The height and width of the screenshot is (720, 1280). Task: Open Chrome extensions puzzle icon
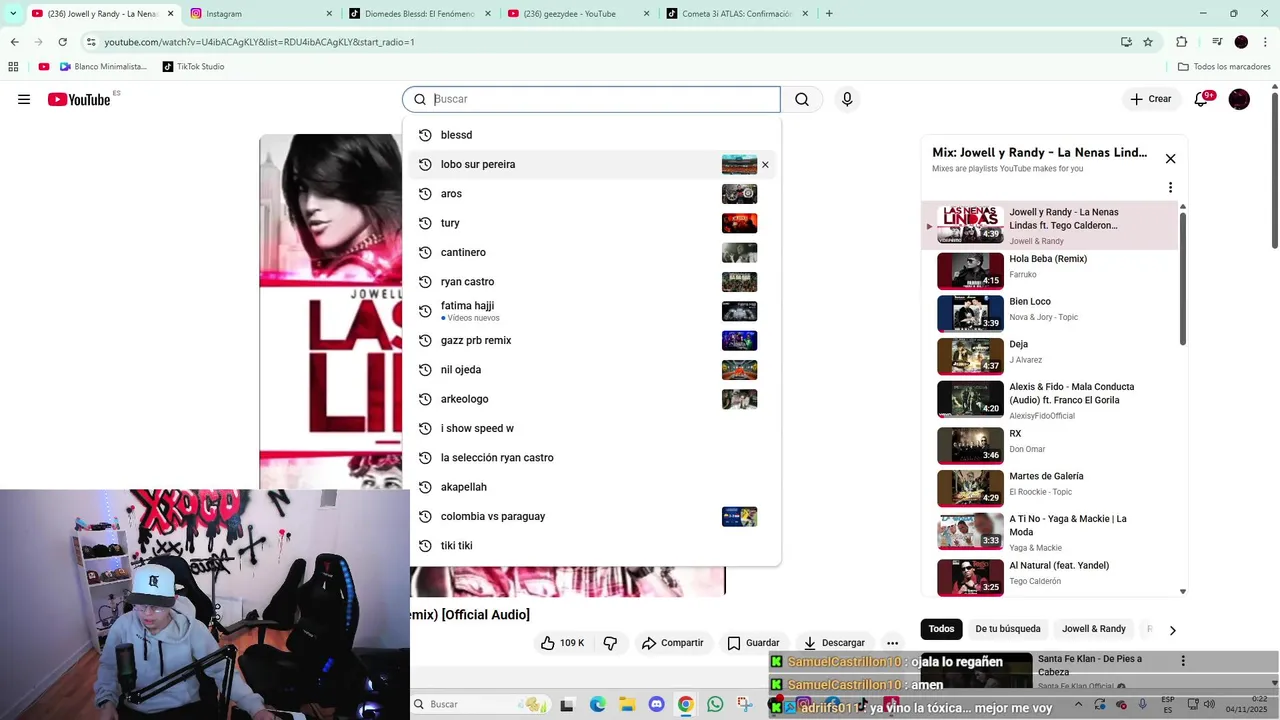[x=1181, y=42]
